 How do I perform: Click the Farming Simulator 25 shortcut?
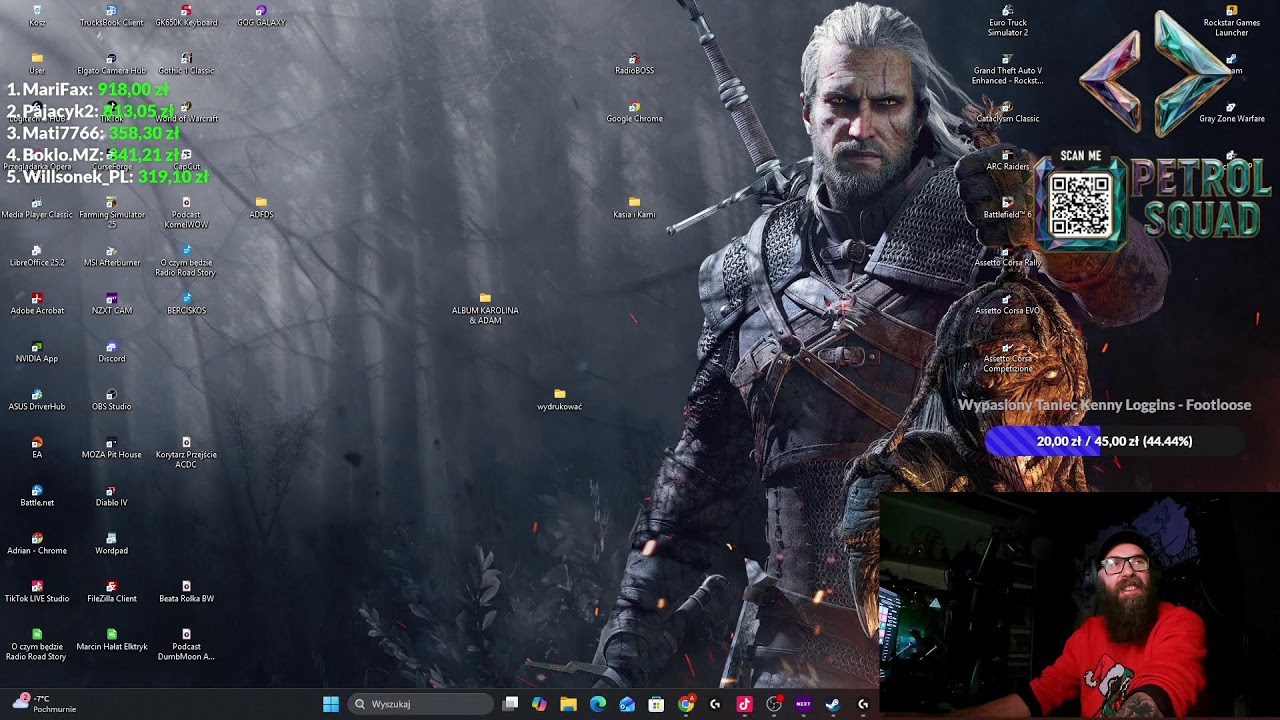(x=111, y=212)
